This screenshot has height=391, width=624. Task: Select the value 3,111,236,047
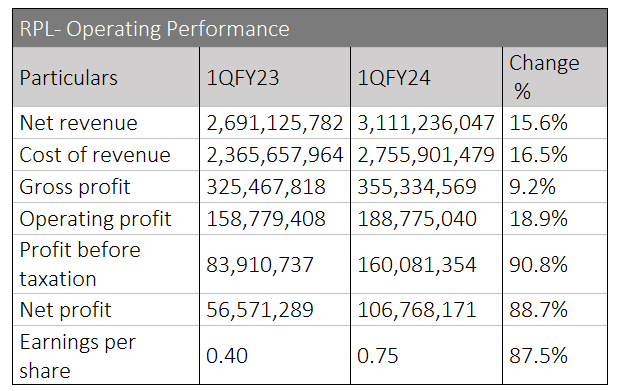(x=426, y=123)
